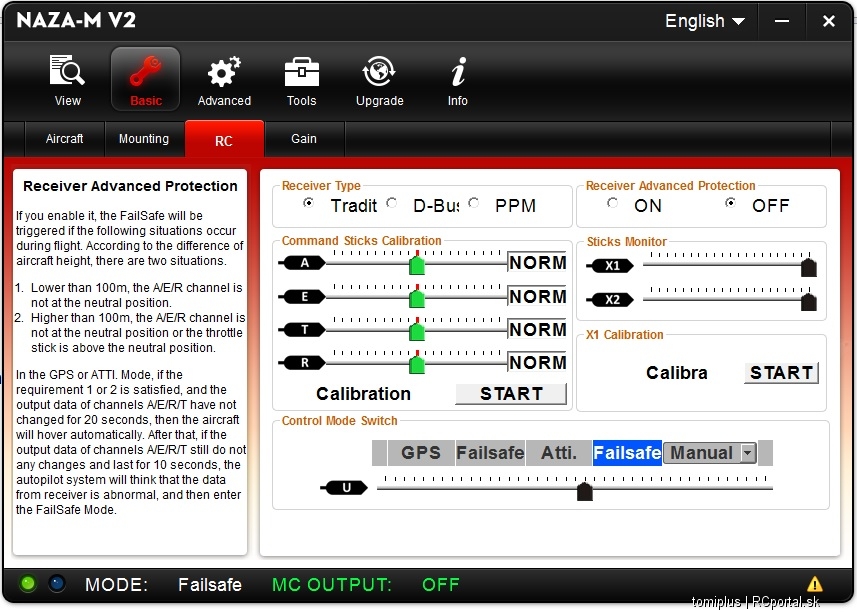The height and width of the screenshot is (612, 857).
Task: Click the 'NAZA-M V2' title text
Action: (76, 21)
